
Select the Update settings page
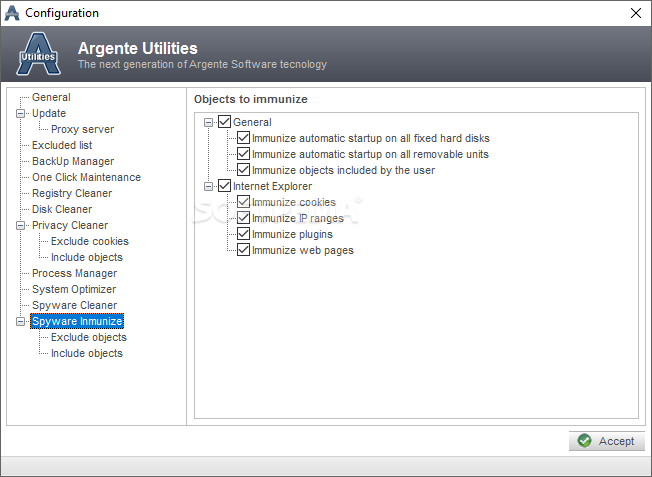tap(49, 113)
